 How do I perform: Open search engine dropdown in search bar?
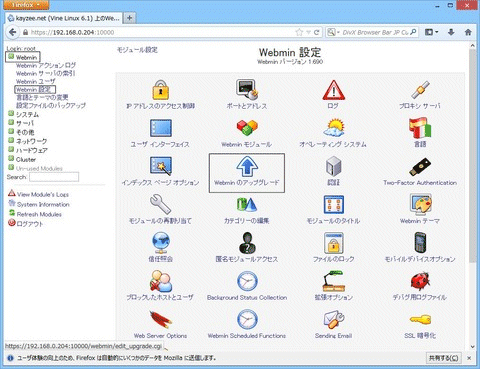(333, 32)
